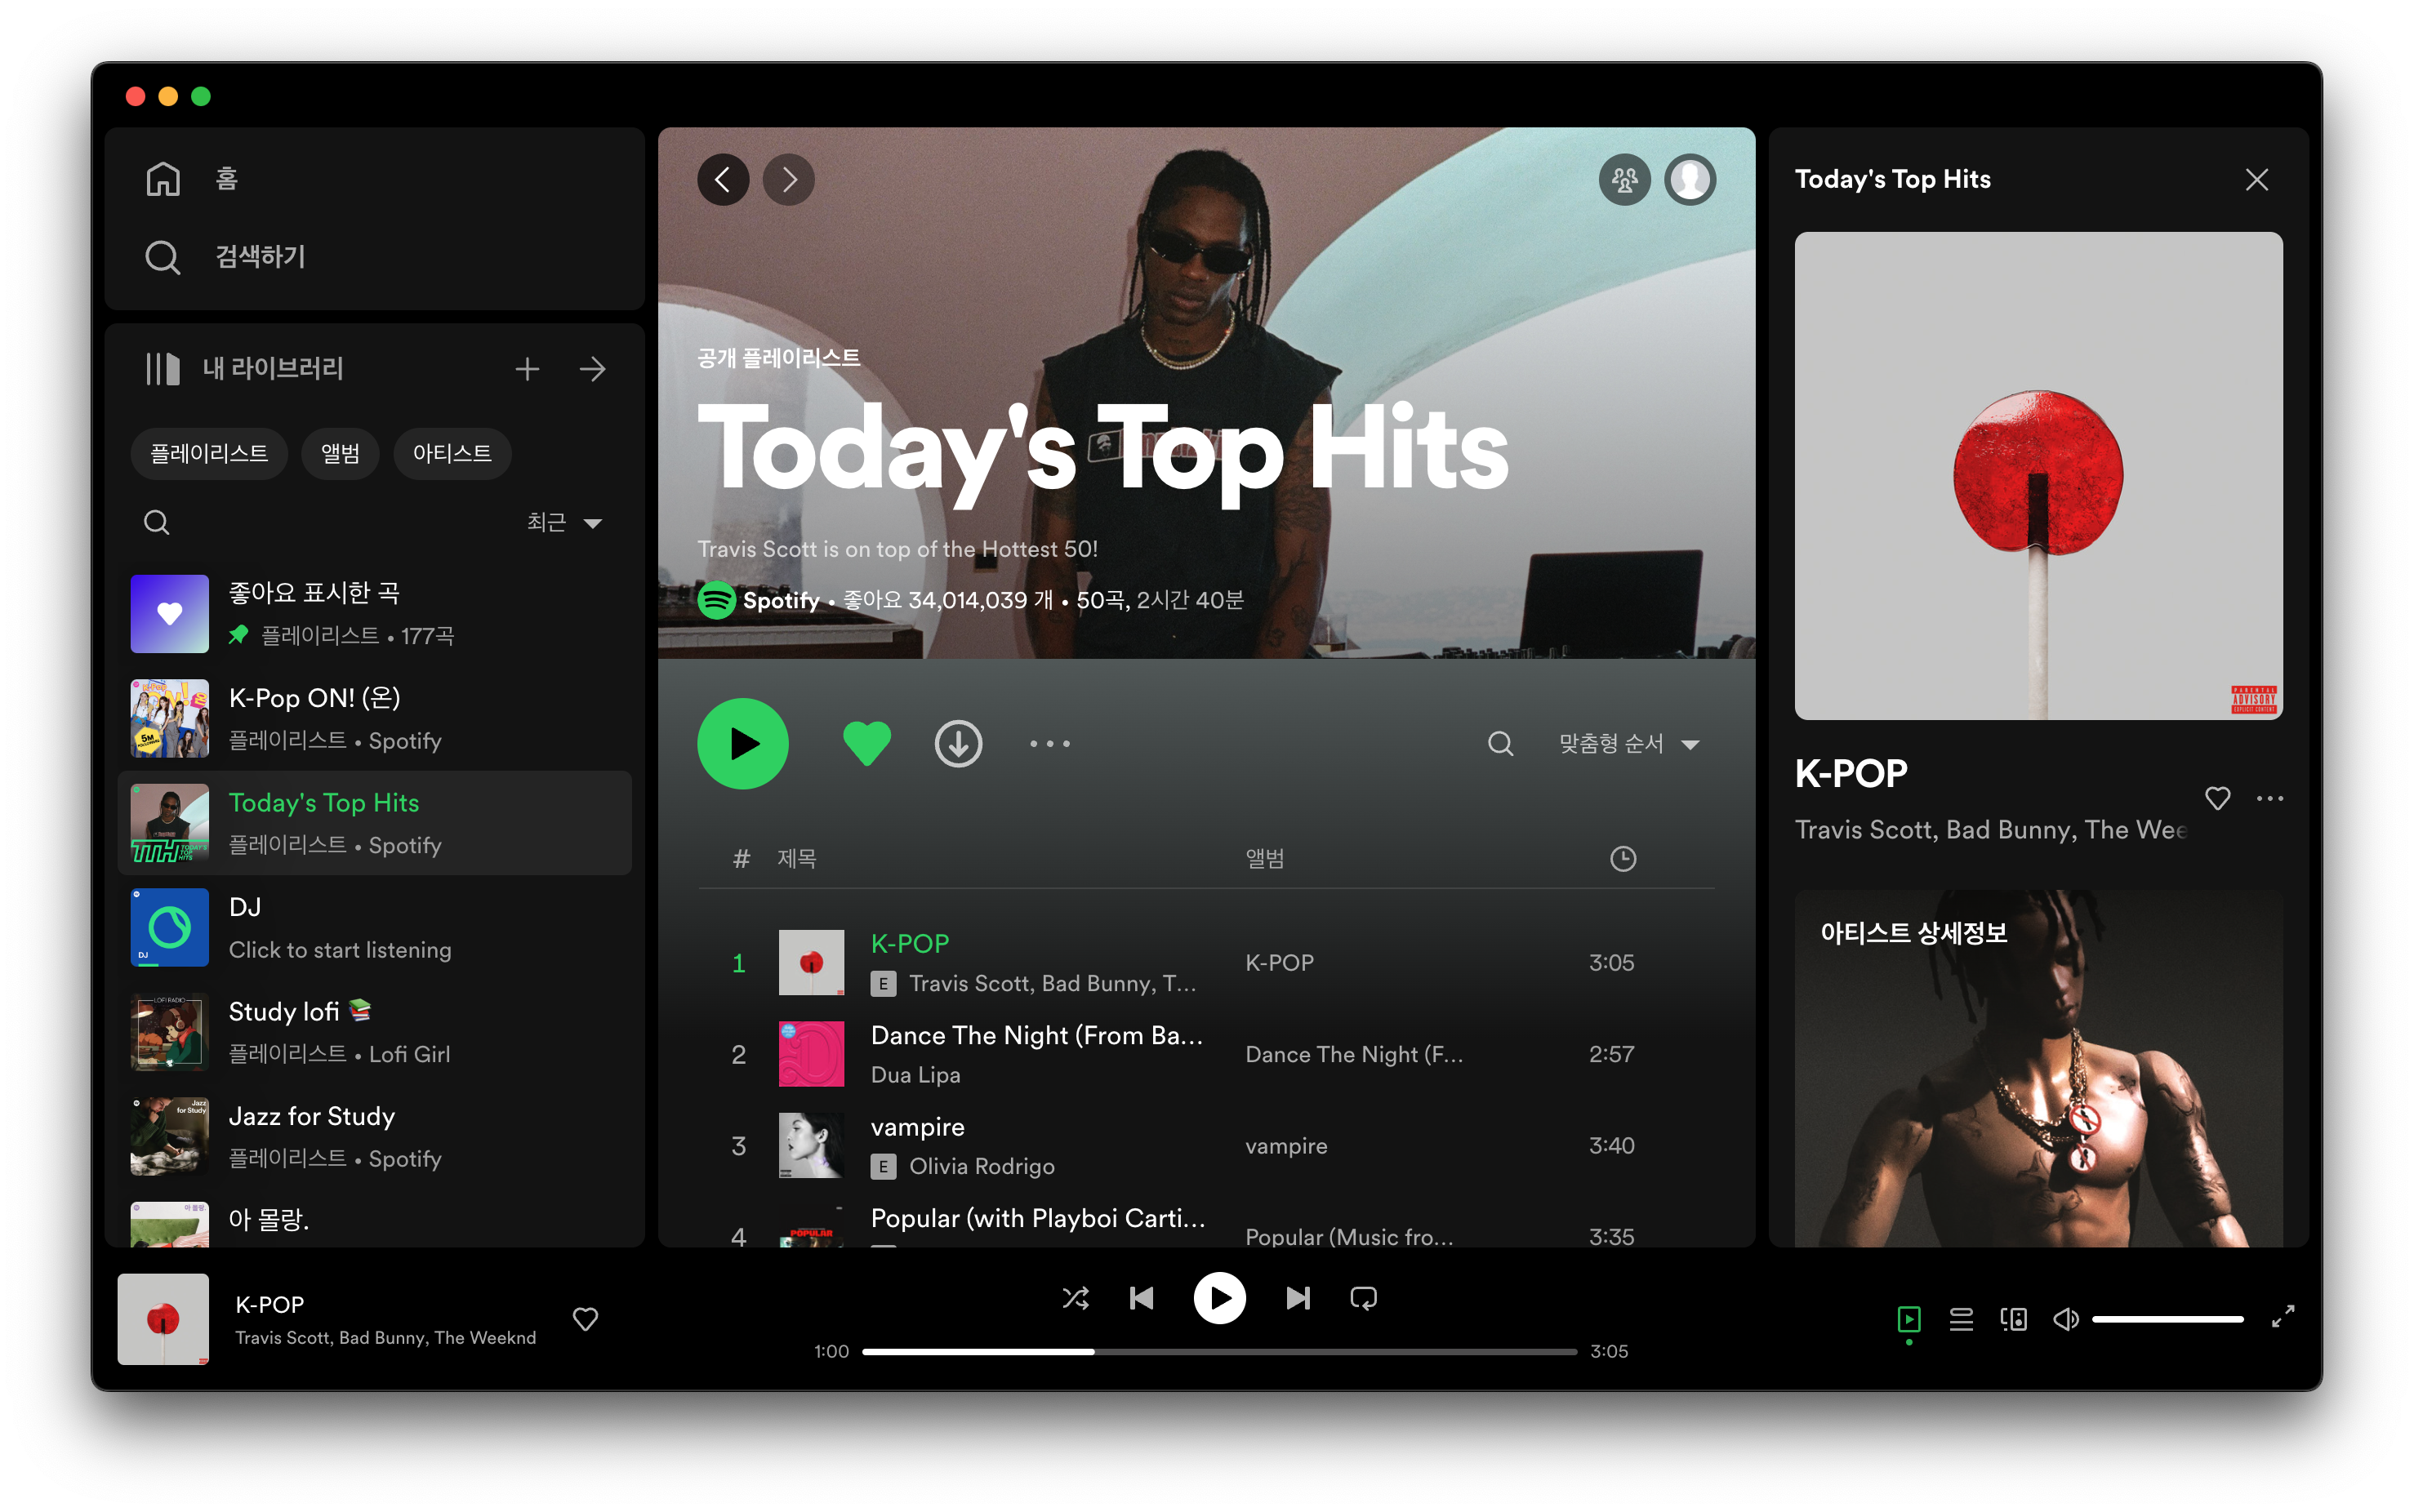Sort by the 앨범 column header
This screenshot has height=1512, width=2414.
pos(1265,859)
